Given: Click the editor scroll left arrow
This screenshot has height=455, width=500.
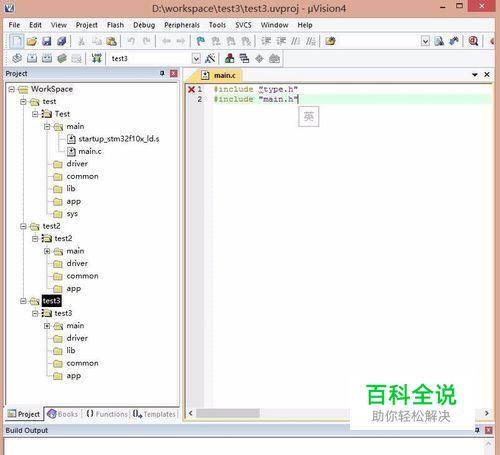Looking at the screenshot, I should 191,414.
